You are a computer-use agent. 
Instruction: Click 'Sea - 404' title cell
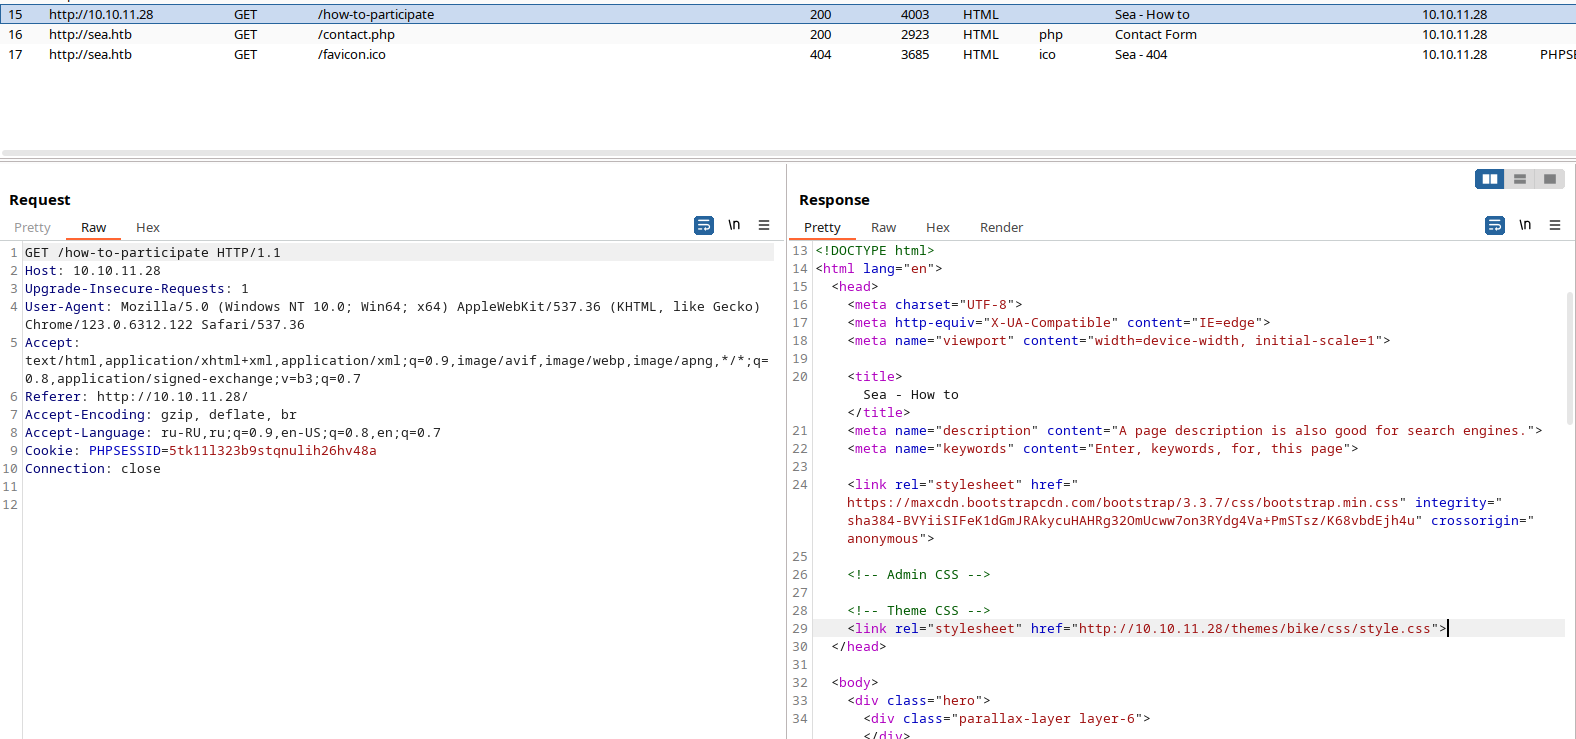[1141, 54]
